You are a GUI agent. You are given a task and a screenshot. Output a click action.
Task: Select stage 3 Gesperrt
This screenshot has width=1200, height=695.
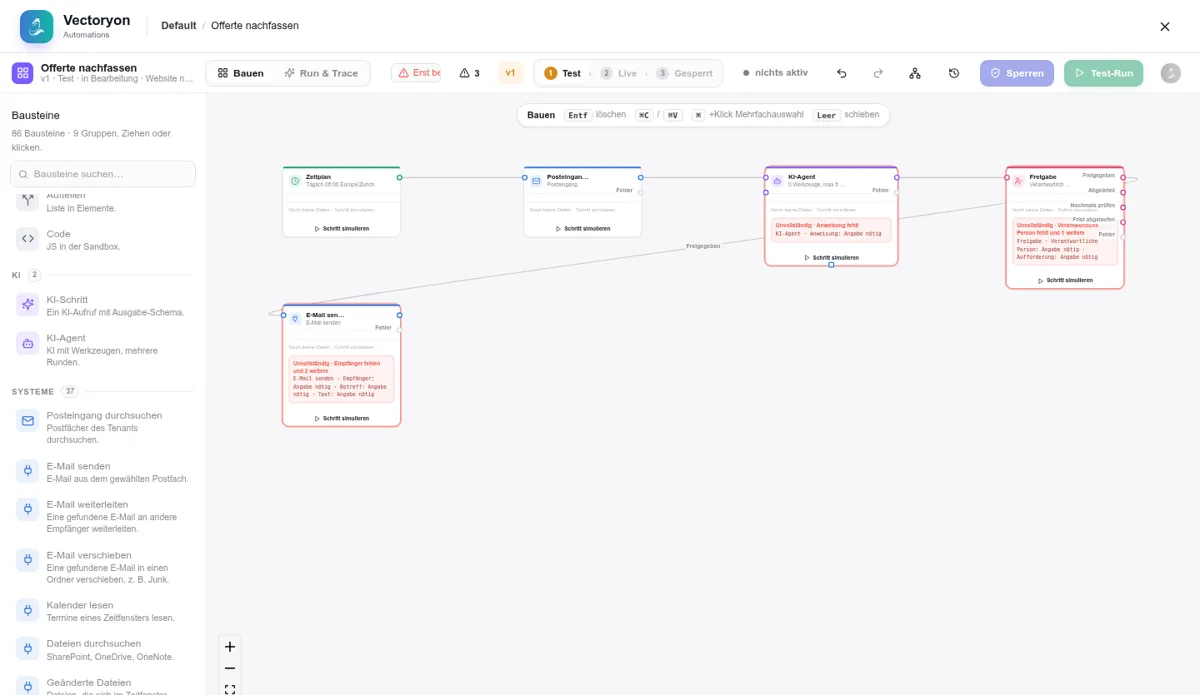pos(685,73)
